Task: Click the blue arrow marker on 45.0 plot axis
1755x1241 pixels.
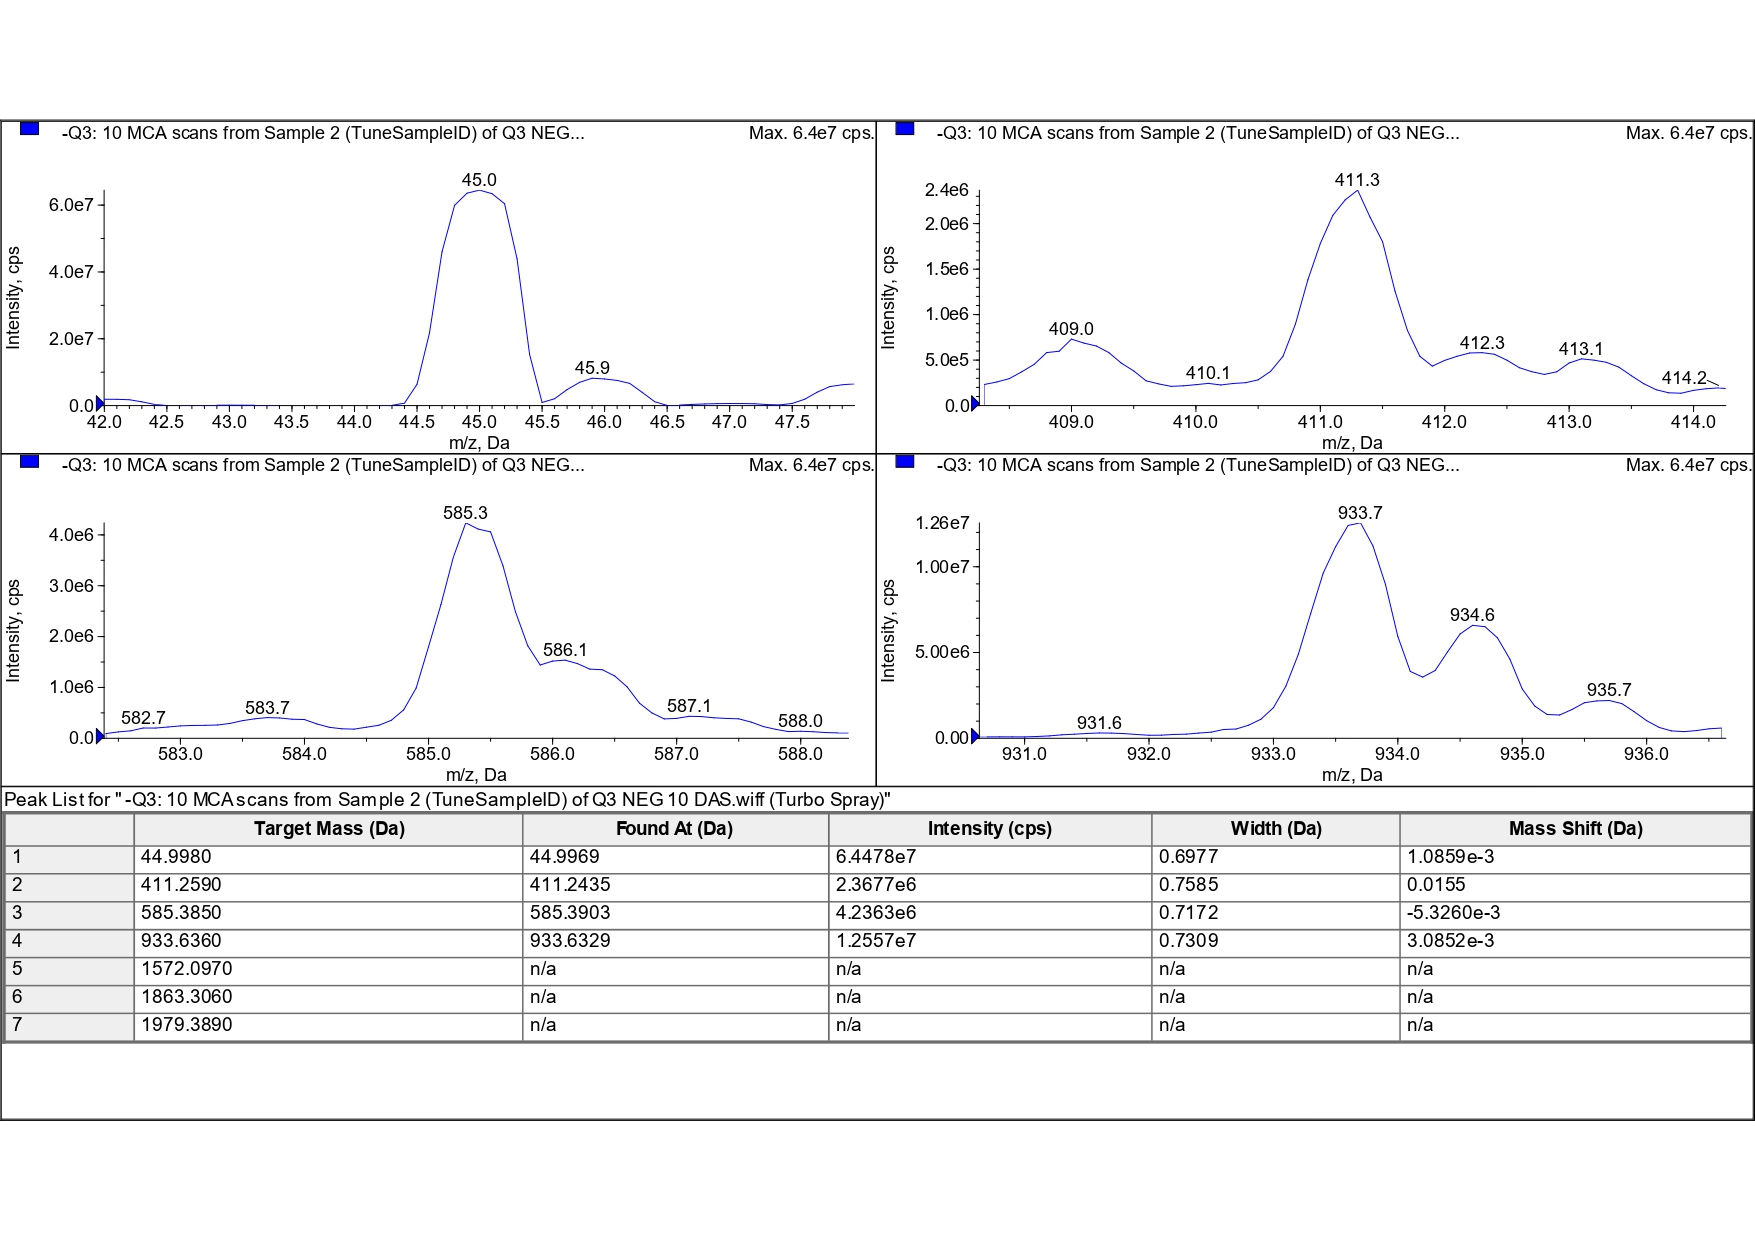Action: click(x=99, y=405)
